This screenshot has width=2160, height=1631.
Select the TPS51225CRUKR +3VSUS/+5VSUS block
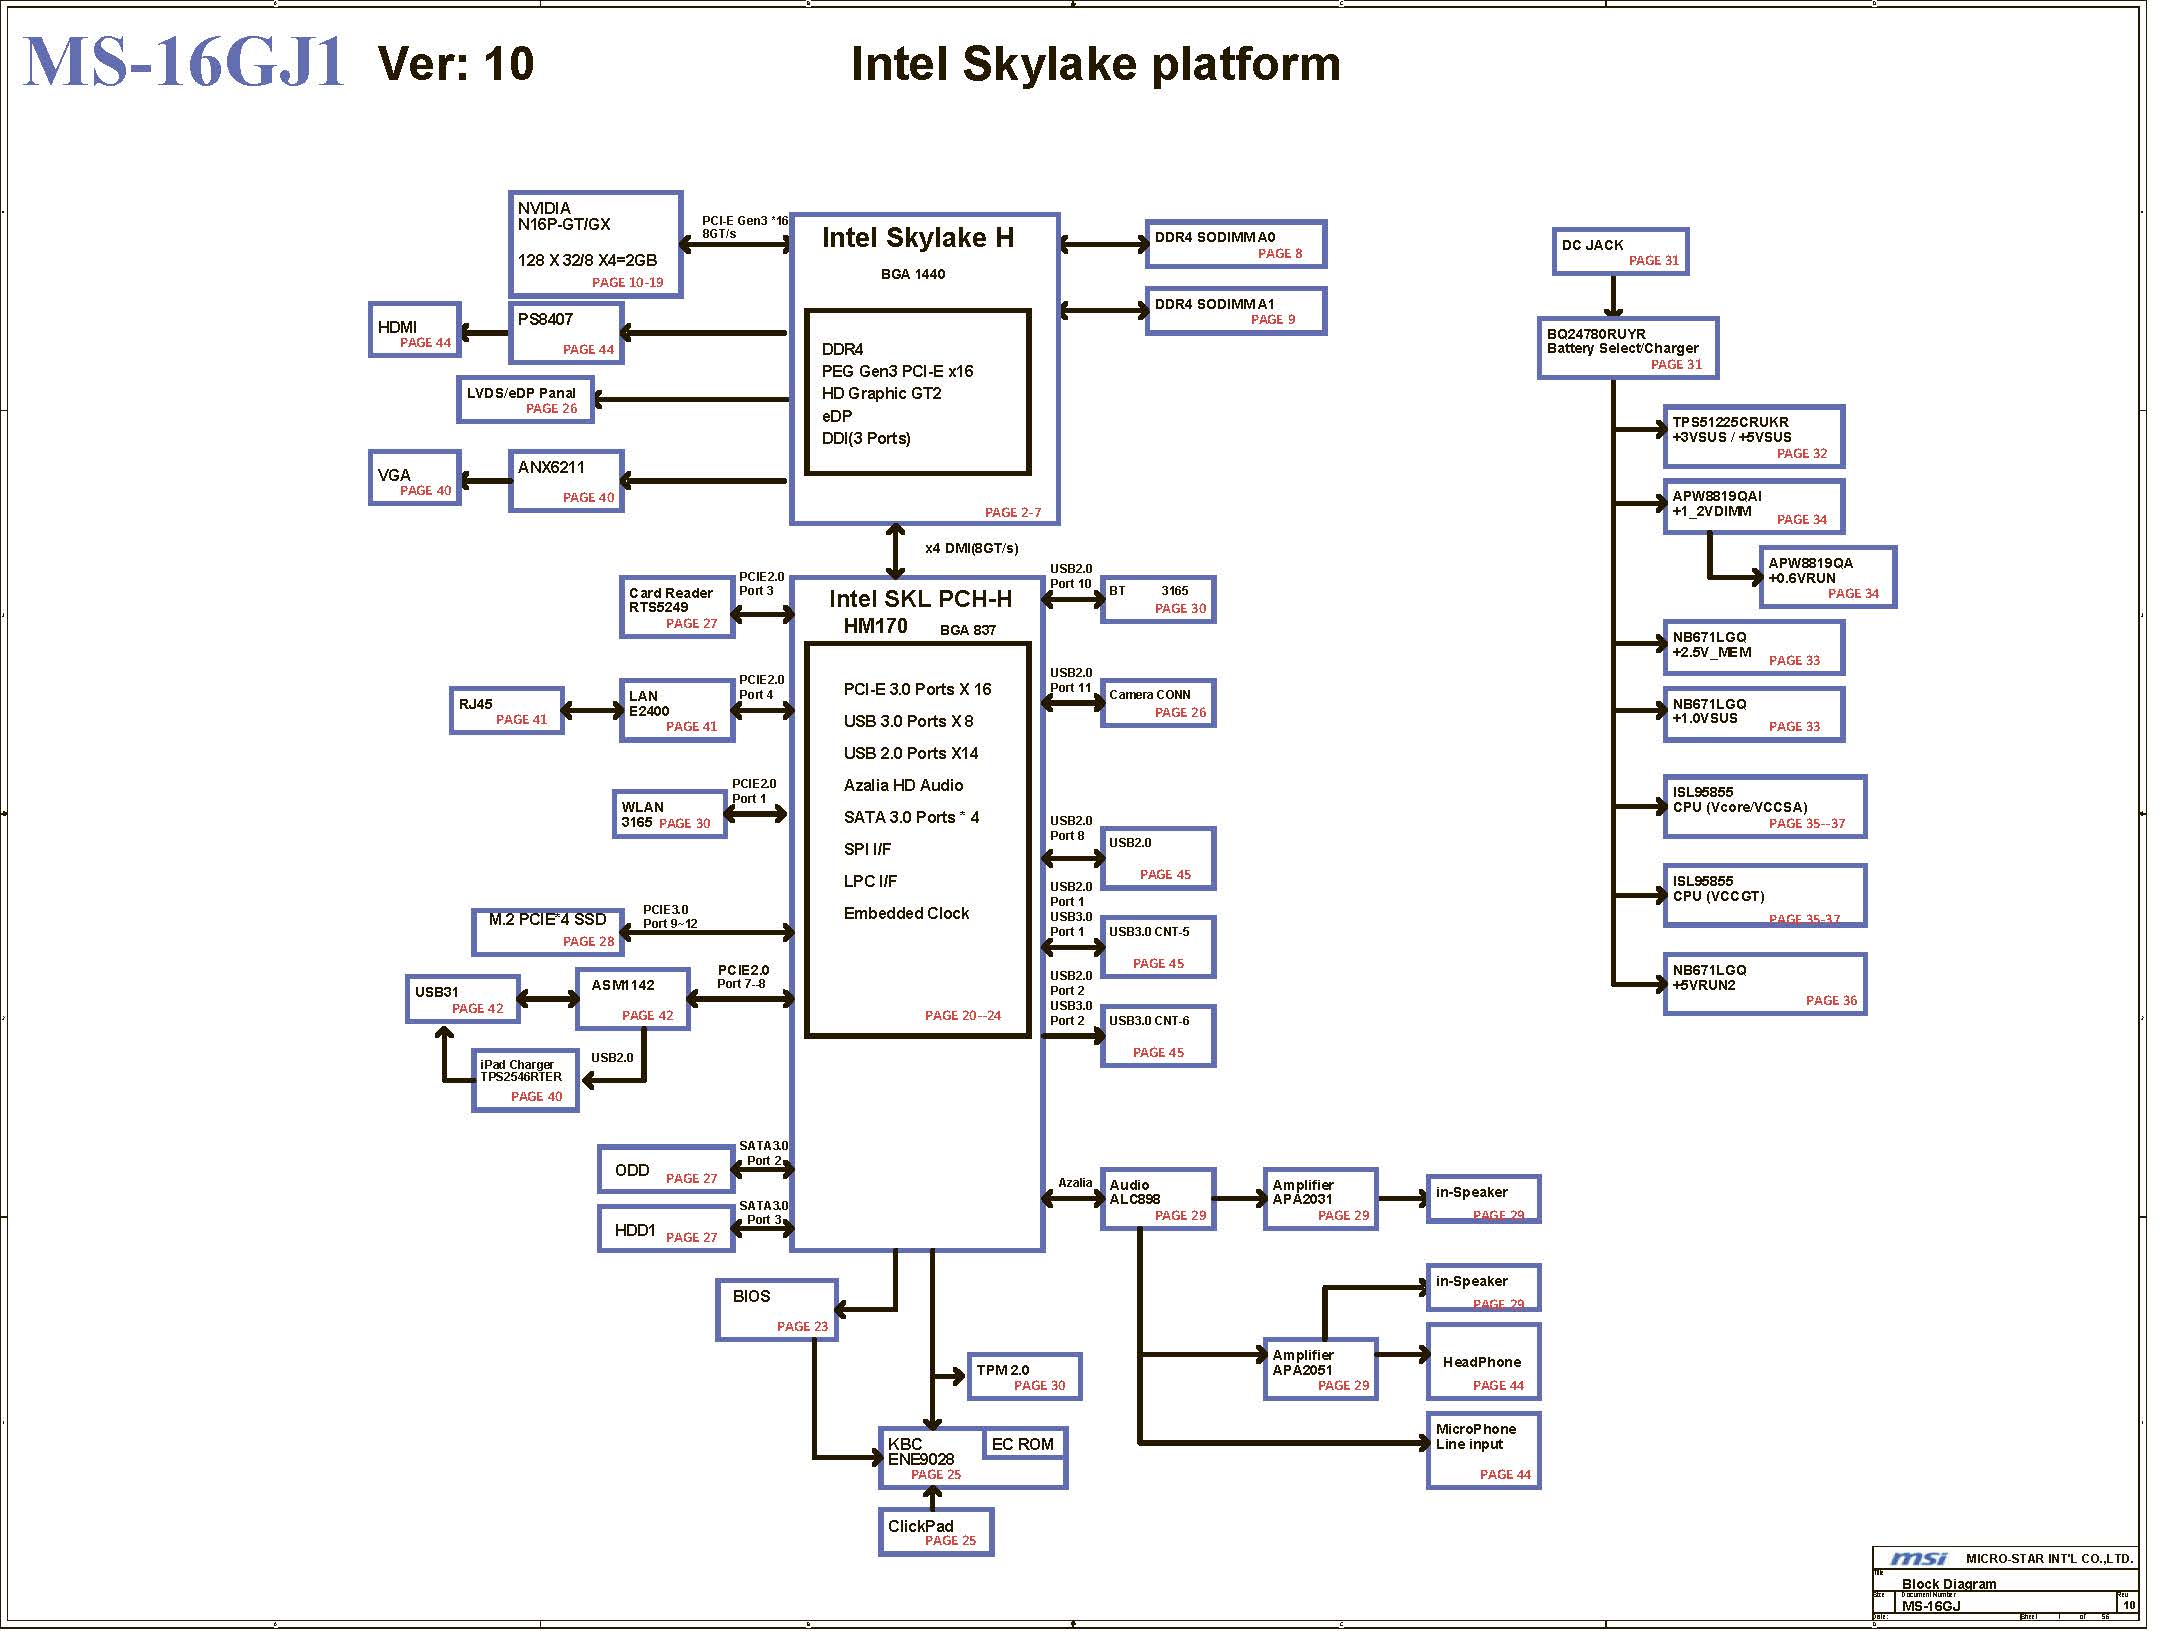pos(1754,436)
